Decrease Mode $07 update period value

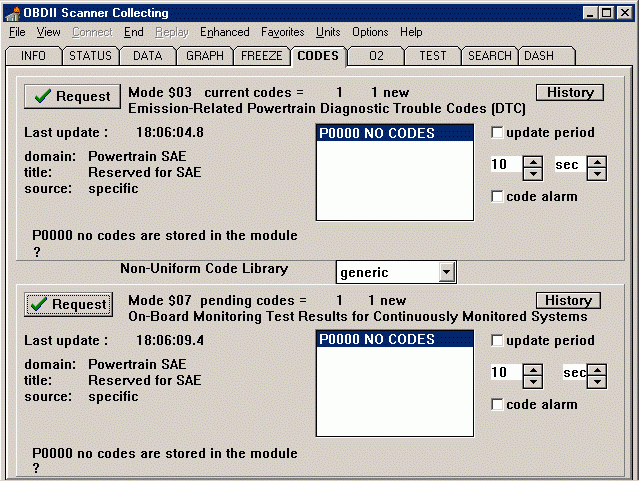[533, 382]
